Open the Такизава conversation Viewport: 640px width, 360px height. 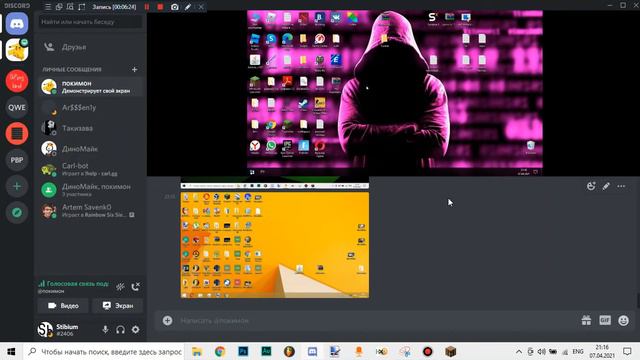tap(91, 128)
